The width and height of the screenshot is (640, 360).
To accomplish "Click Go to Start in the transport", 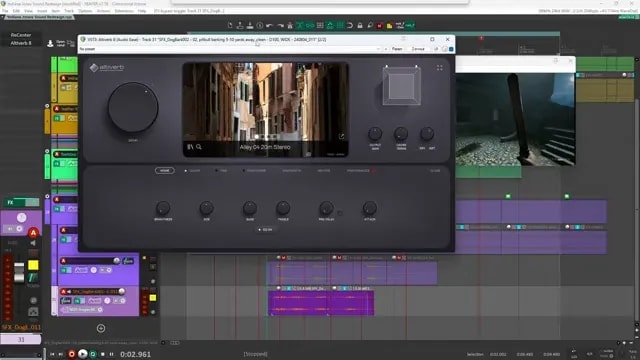I will (52, 354).
